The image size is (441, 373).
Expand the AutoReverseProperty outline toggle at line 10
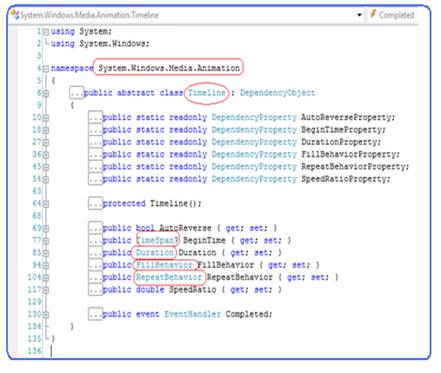point(46,118)
